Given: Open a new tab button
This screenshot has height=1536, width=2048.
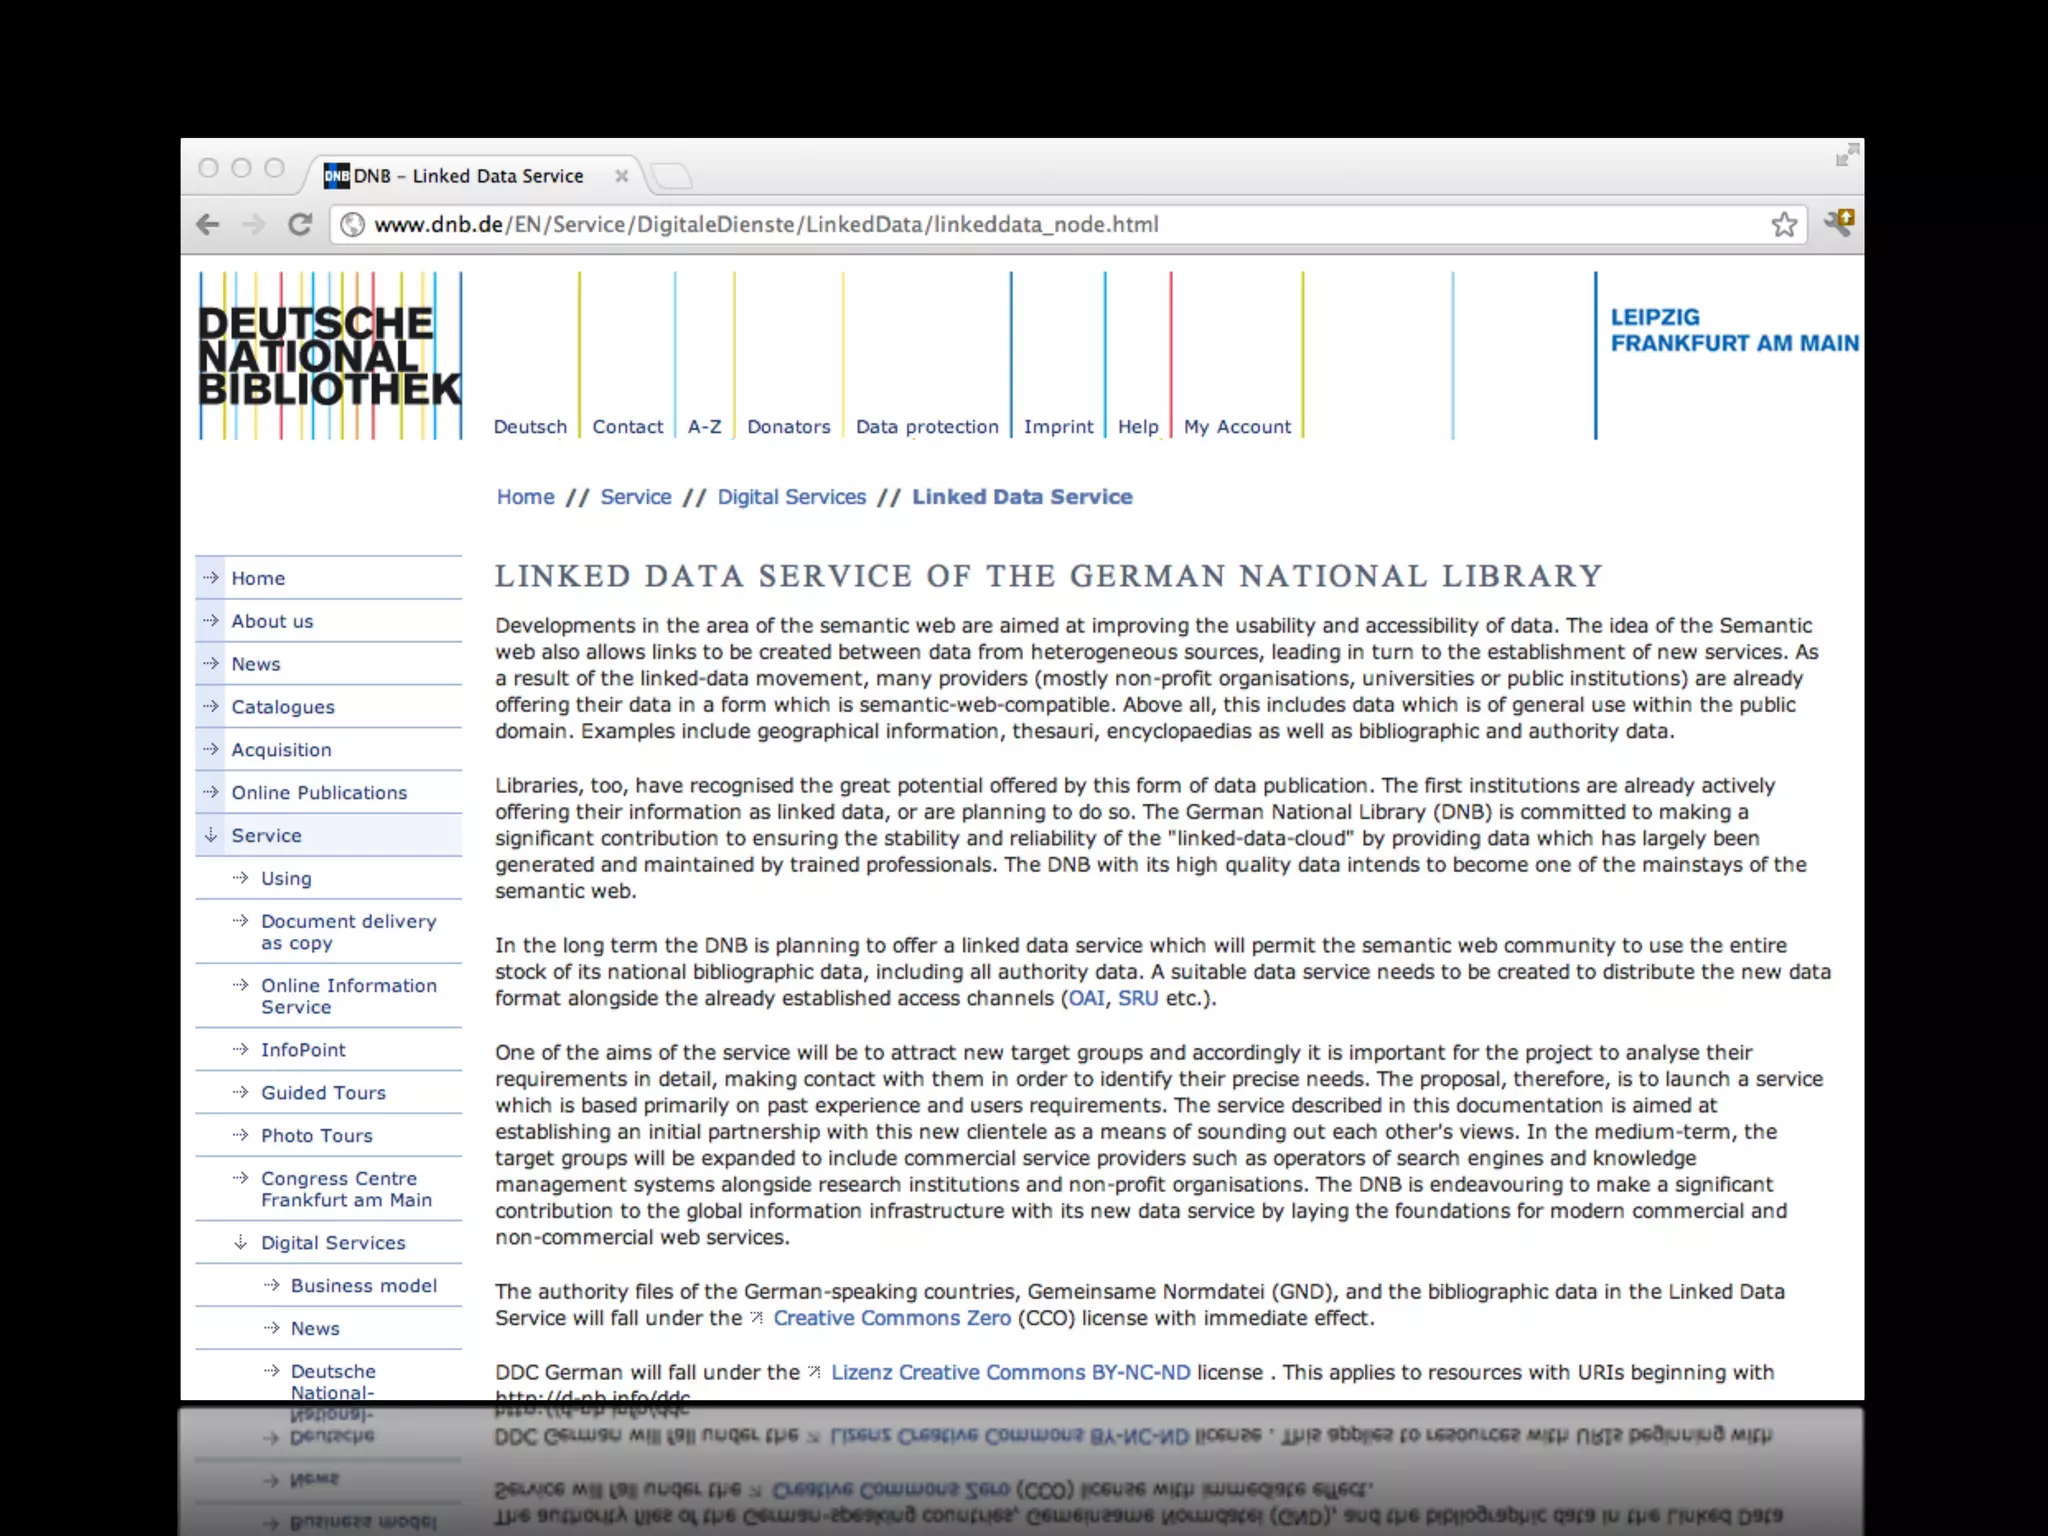Looking at the screenshot, I should coord(672,177).
